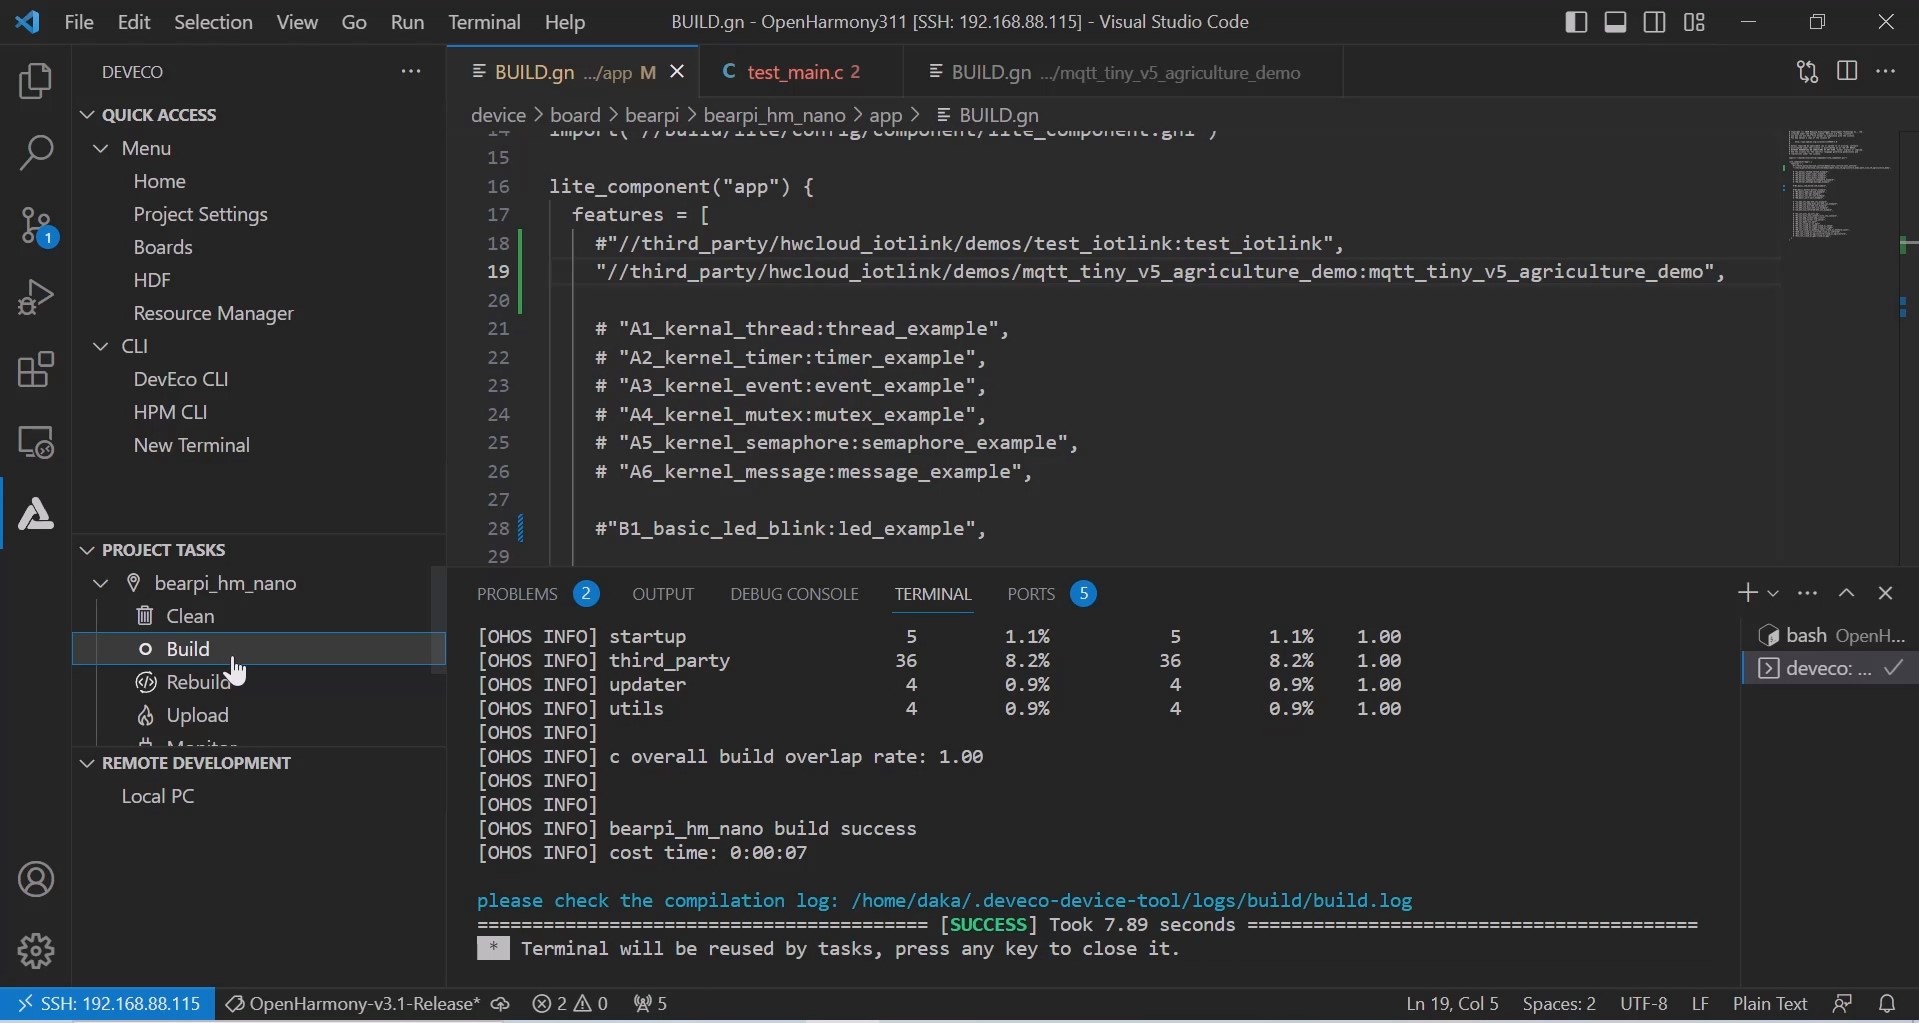1919x1023 pixels.
Task: Open the Explorer view in activity bar
Action: pos(36,82)
